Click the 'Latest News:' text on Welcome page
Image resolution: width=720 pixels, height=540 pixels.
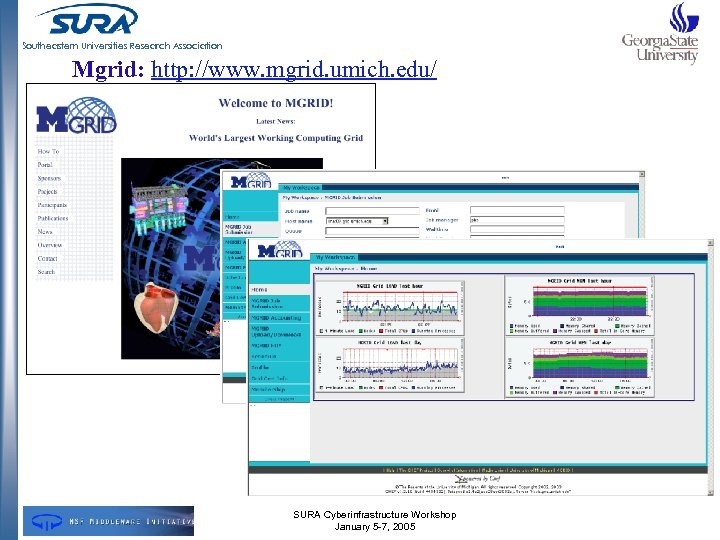pyautogui.click(x=276, y=121)
